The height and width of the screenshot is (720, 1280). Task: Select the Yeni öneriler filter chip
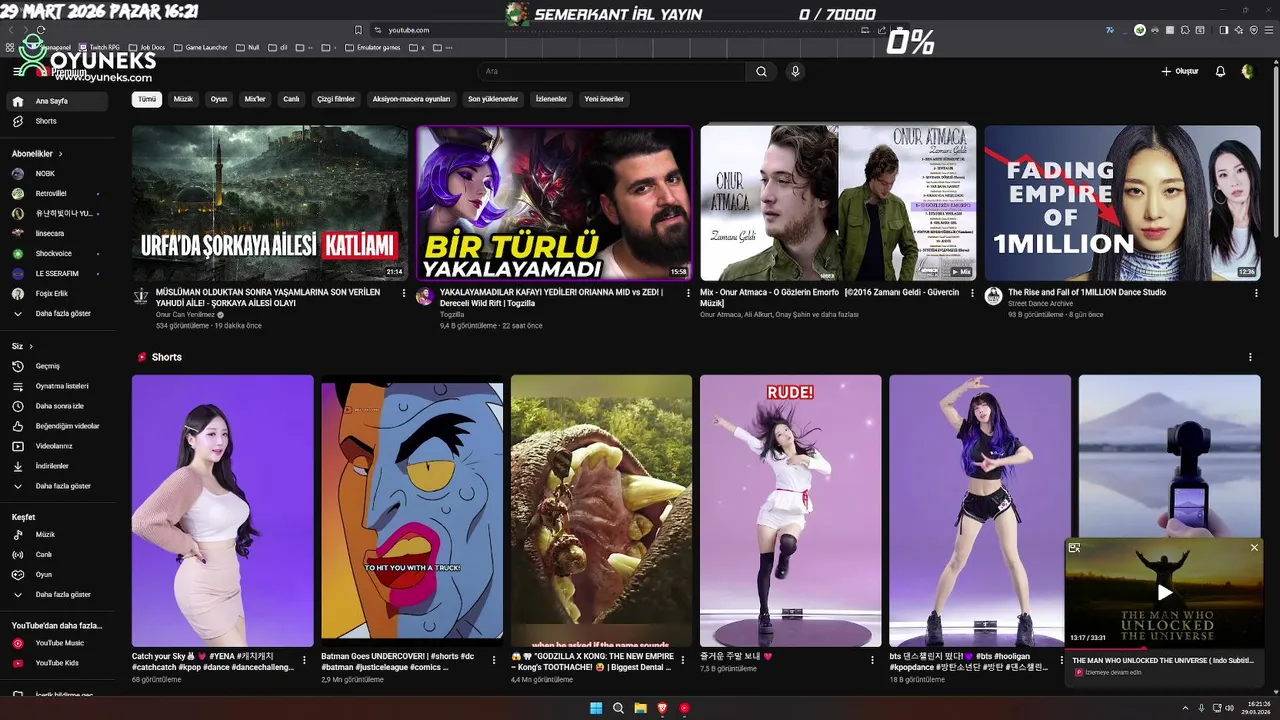pyautogui.click(x=604, y=99)
